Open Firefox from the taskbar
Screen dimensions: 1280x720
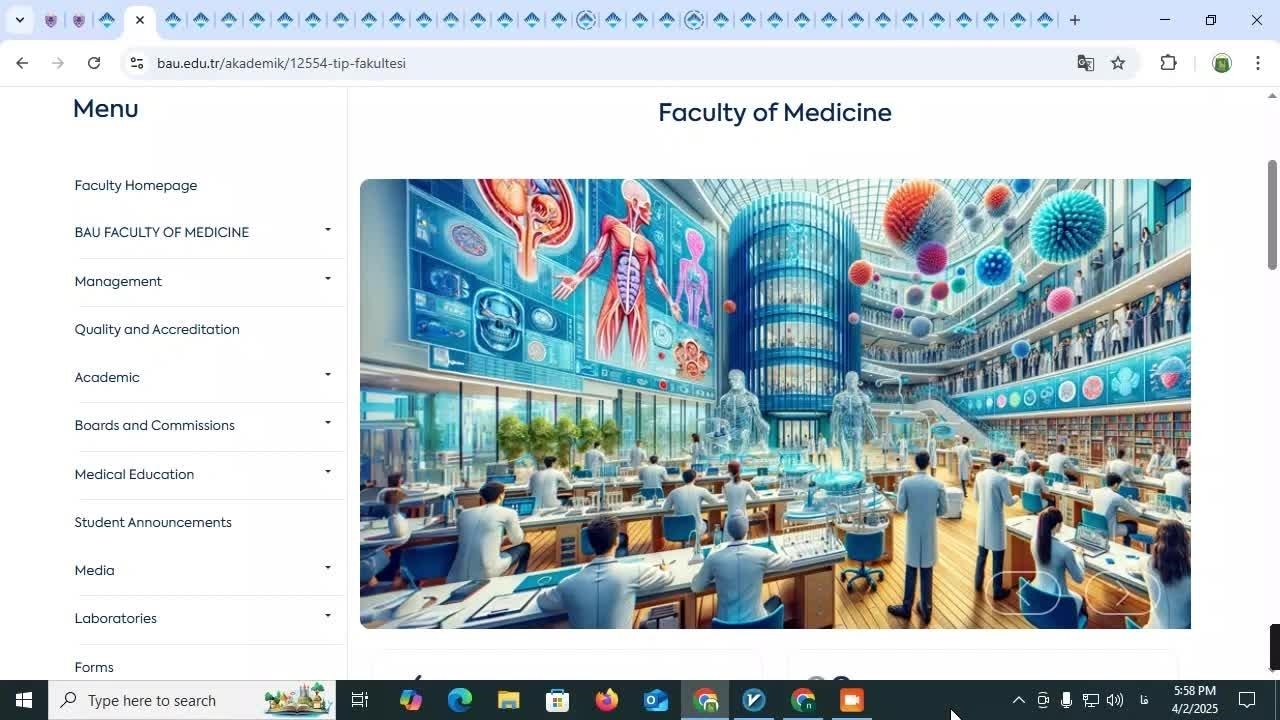(606, 700)
